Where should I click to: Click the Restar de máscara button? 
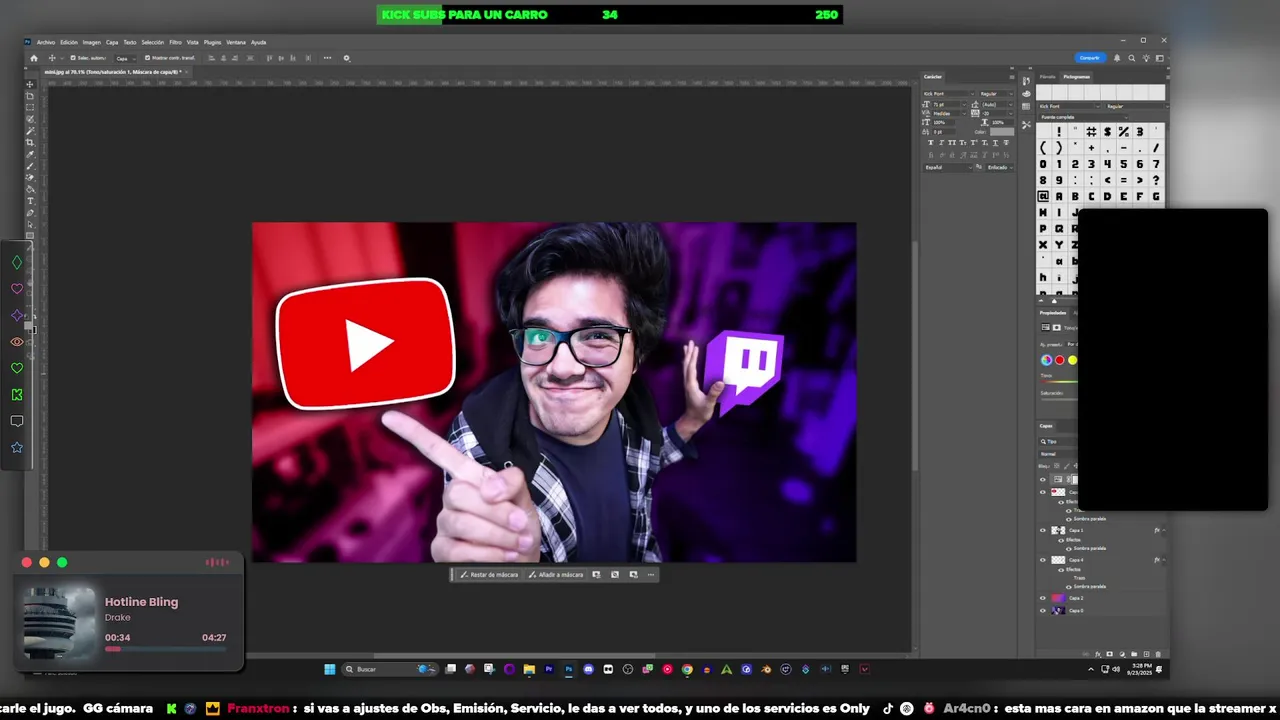(490, 575)
